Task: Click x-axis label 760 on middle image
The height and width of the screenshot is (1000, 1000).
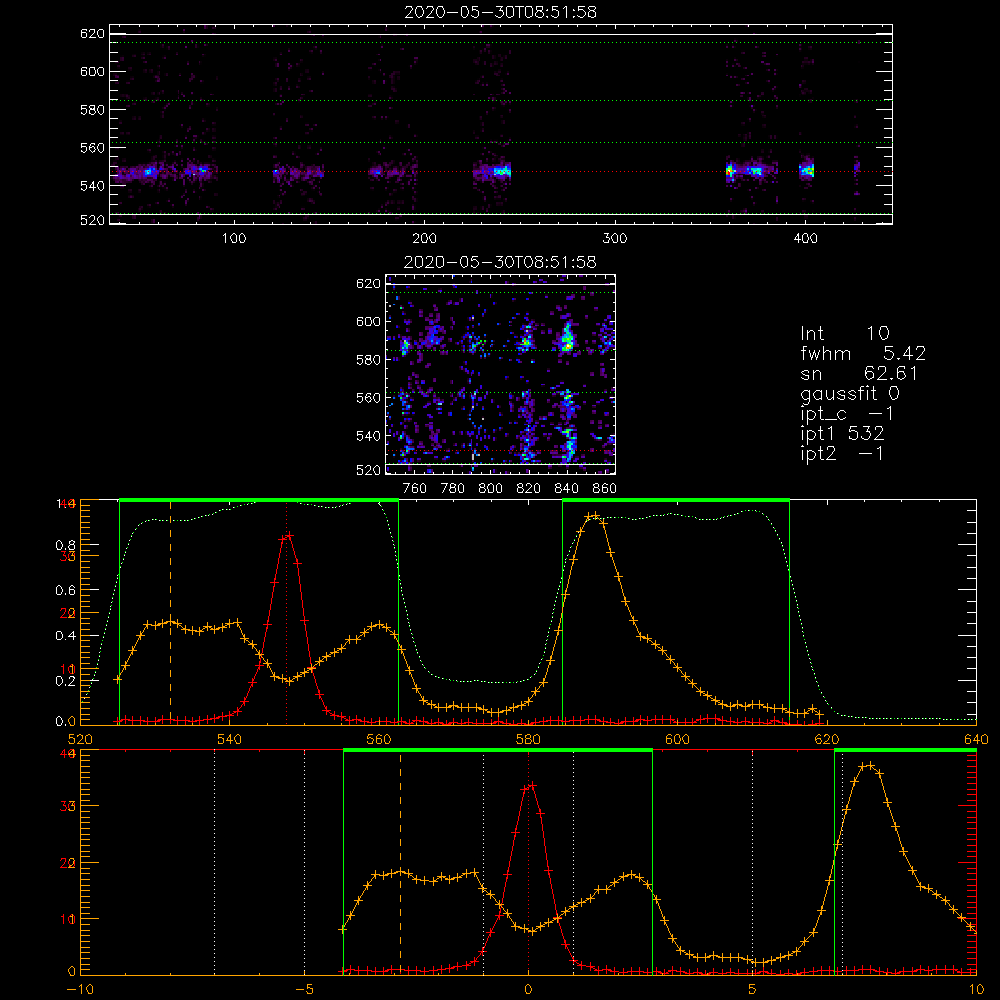Action: point(415,489)
